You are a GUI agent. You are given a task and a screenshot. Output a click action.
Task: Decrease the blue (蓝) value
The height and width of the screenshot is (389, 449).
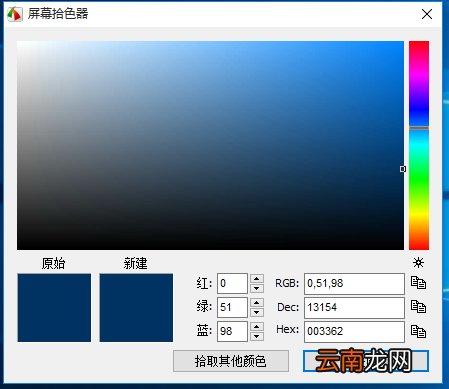(x=257, y=336)
